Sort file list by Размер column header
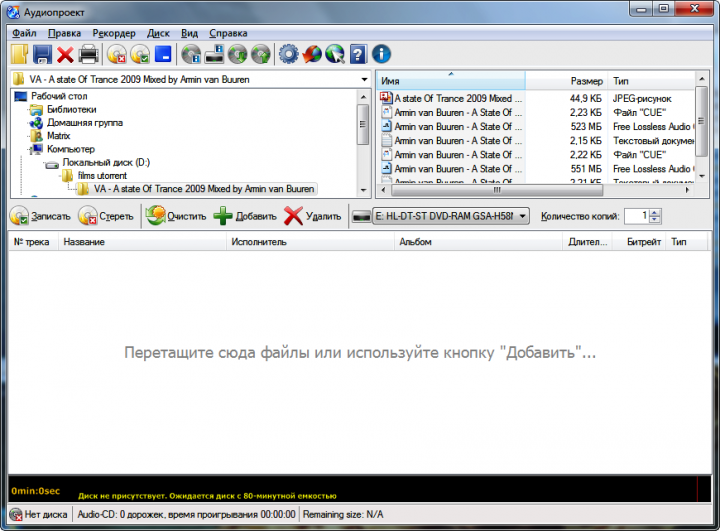Image resolution: width=720 pixels, height=531 pixels. point(586,80)
